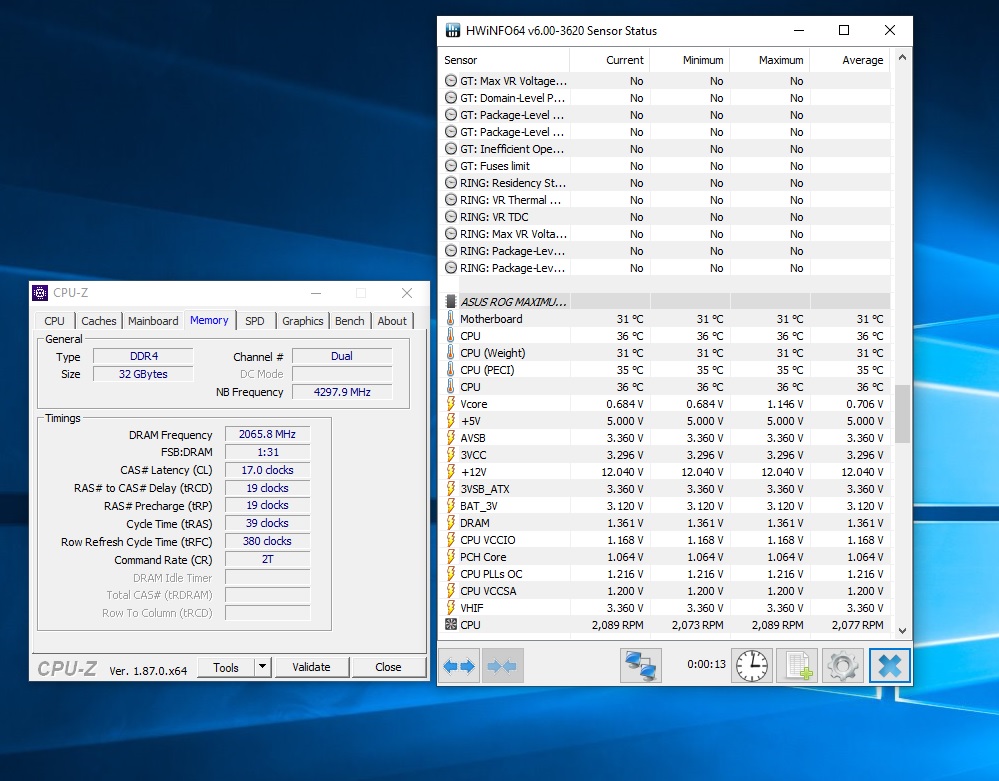Click the lightning icon beside AVSB
999x781 pixels.
pos(450,438)
